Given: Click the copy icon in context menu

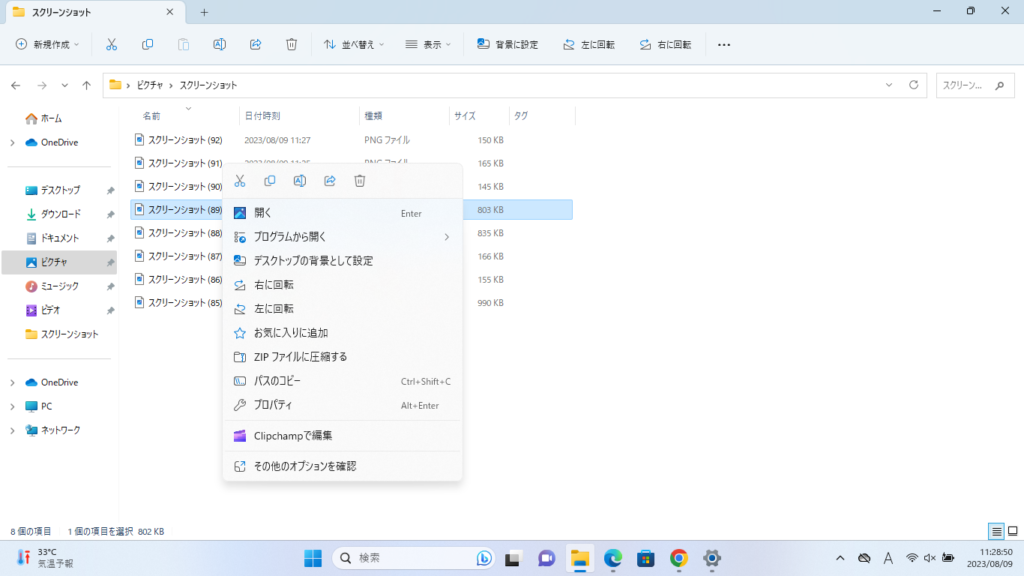Looking at the screenshot, I should [269, 181].
